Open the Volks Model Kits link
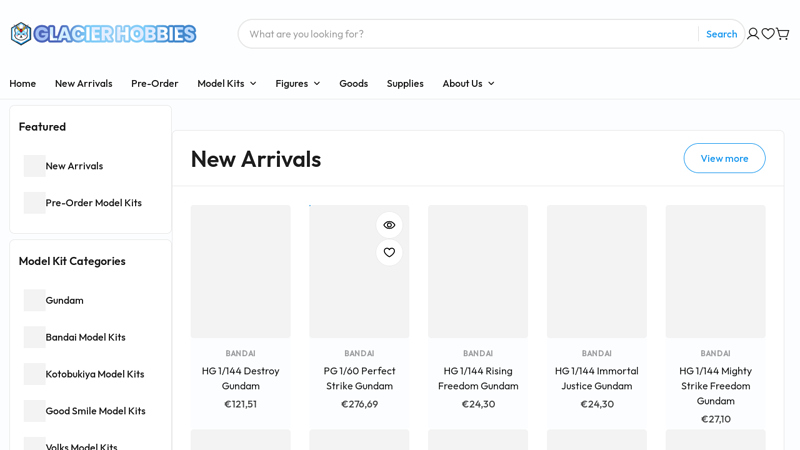Screen dimensions: 800x450 [x=81, y=446]
